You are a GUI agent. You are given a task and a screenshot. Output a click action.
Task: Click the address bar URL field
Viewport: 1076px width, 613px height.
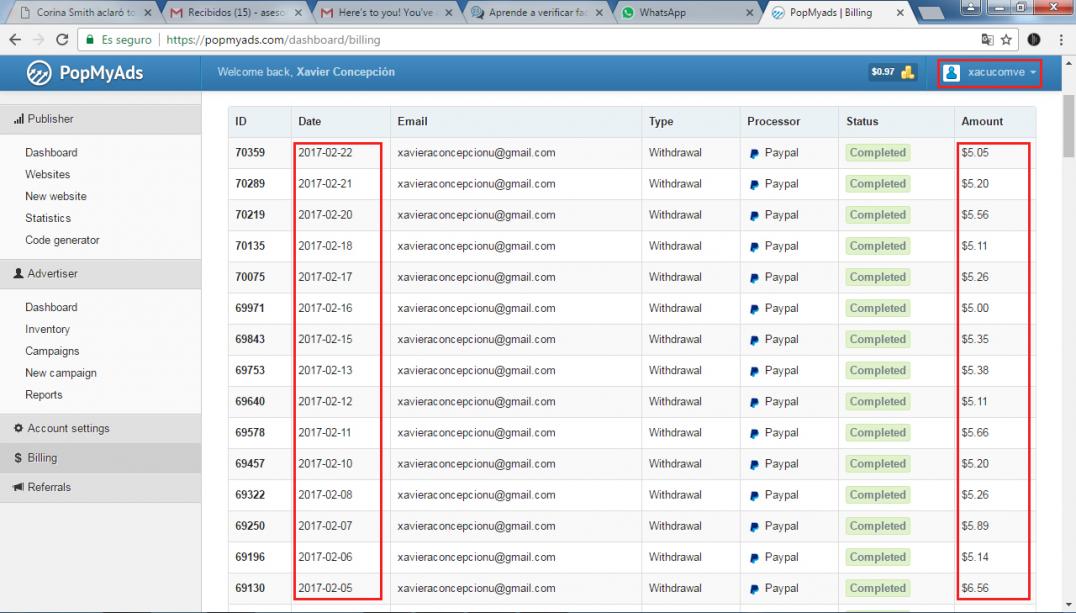pos(500,41)
